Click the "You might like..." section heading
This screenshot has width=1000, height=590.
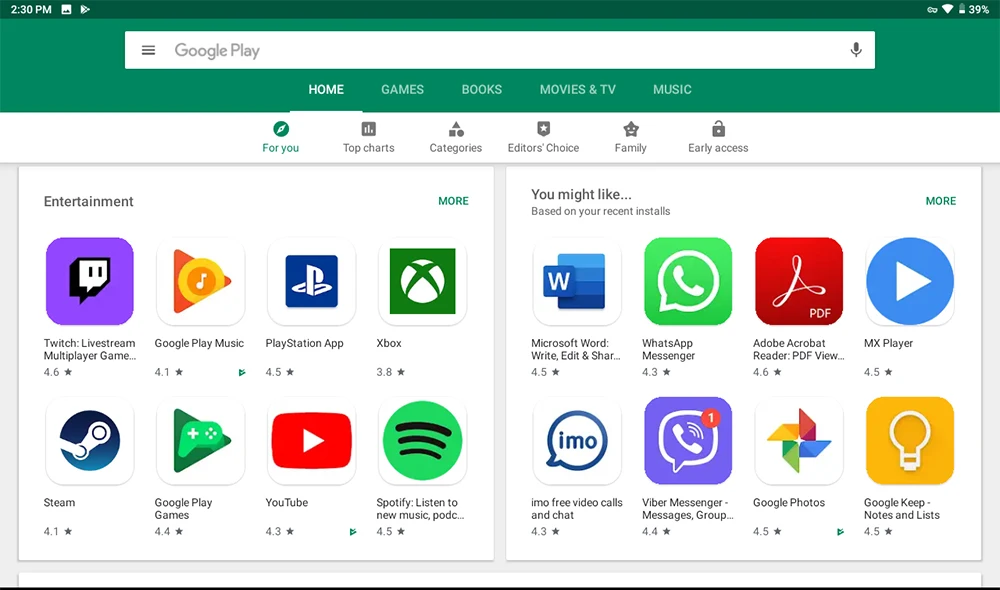[x=581, y=194]
